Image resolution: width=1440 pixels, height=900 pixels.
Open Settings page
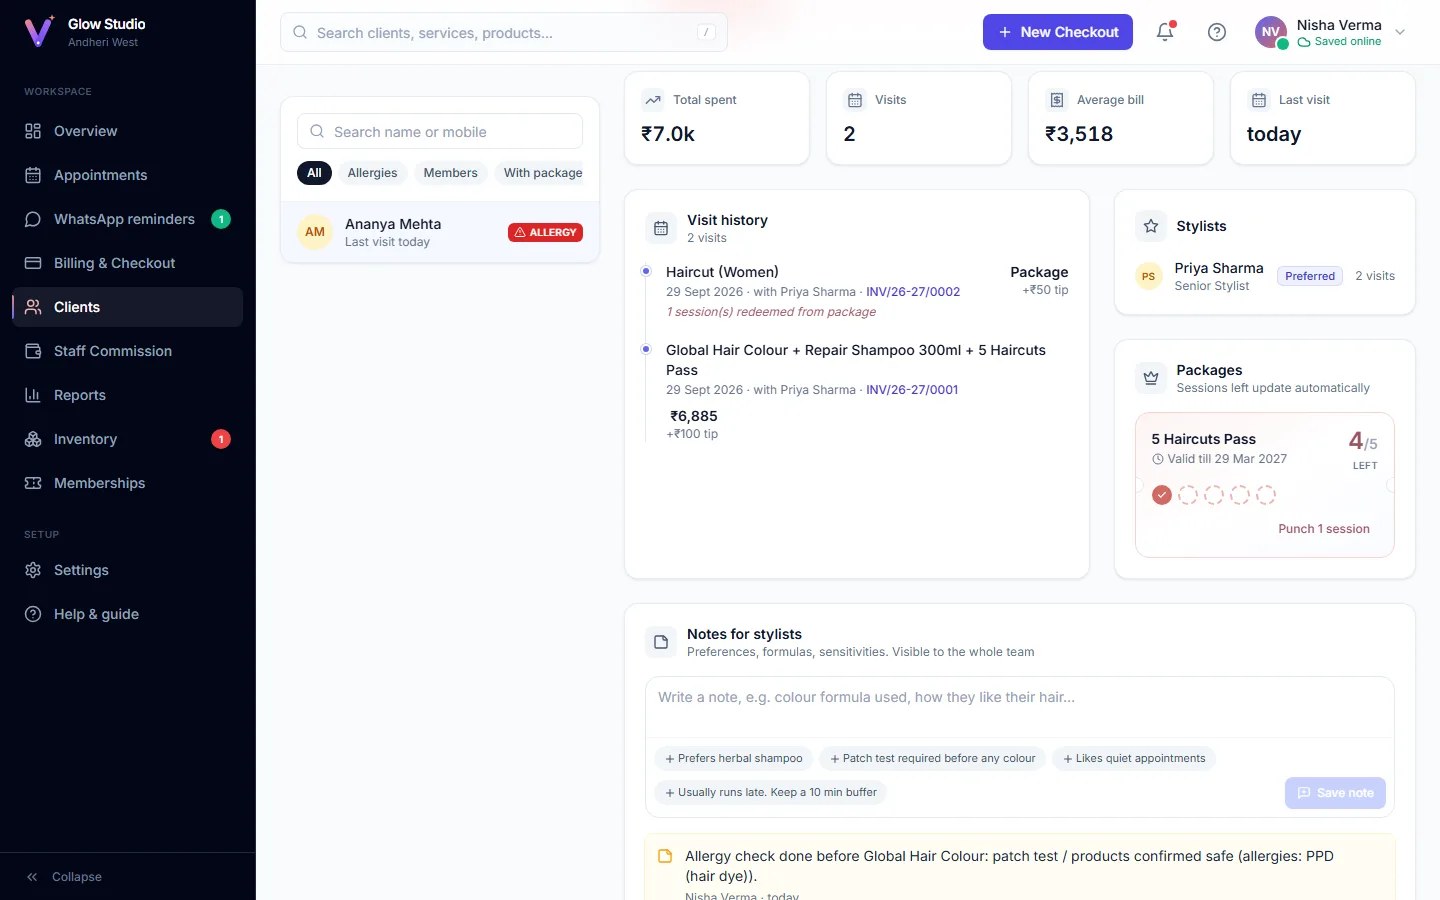(127, 570)
